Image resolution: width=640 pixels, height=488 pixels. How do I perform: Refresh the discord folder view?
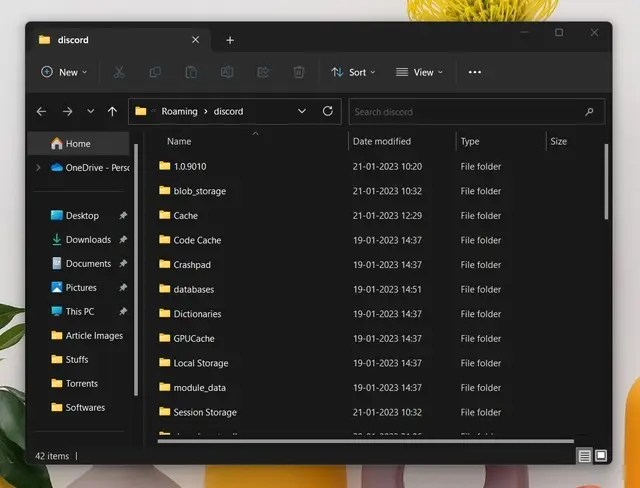click(x=328, y=111)
